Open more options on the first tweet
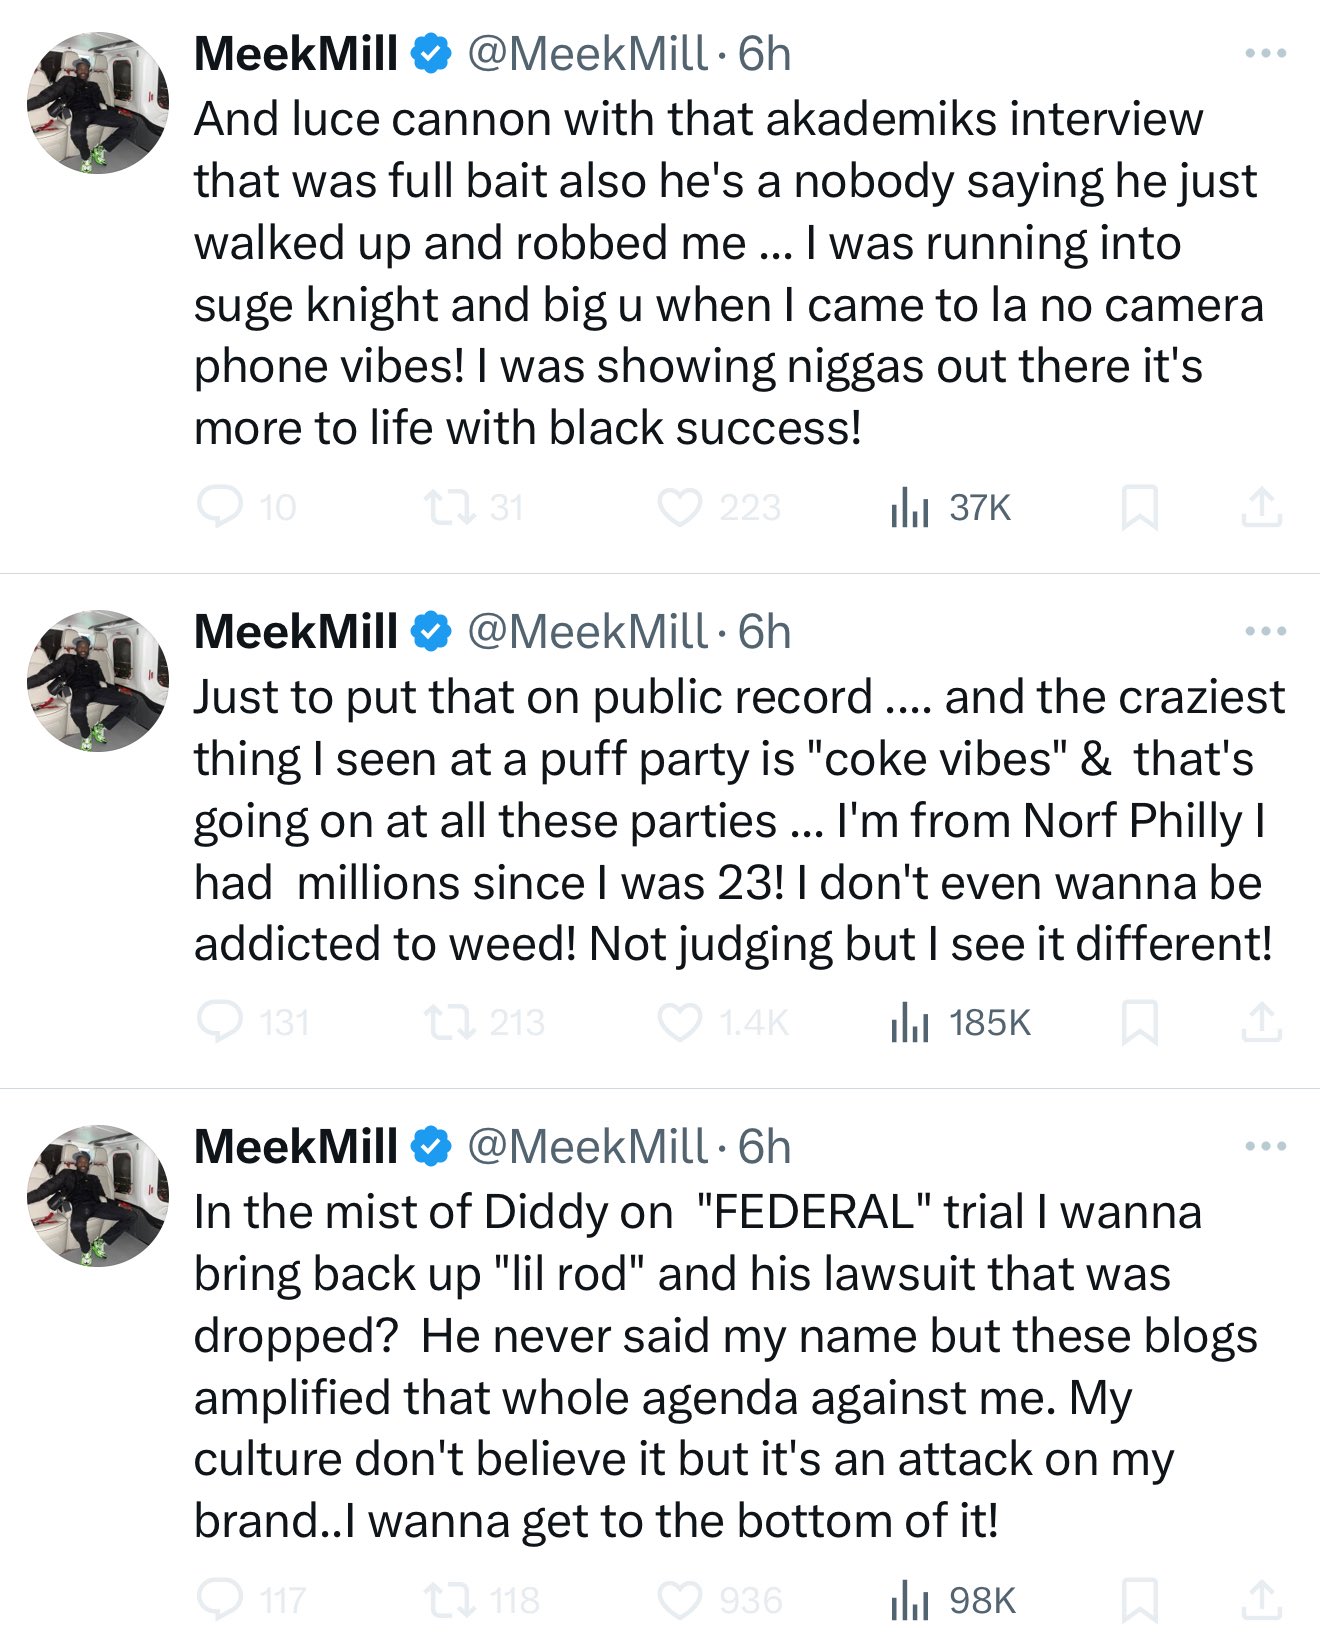Screen dimensions: 1320x1639 (1265, 54)
